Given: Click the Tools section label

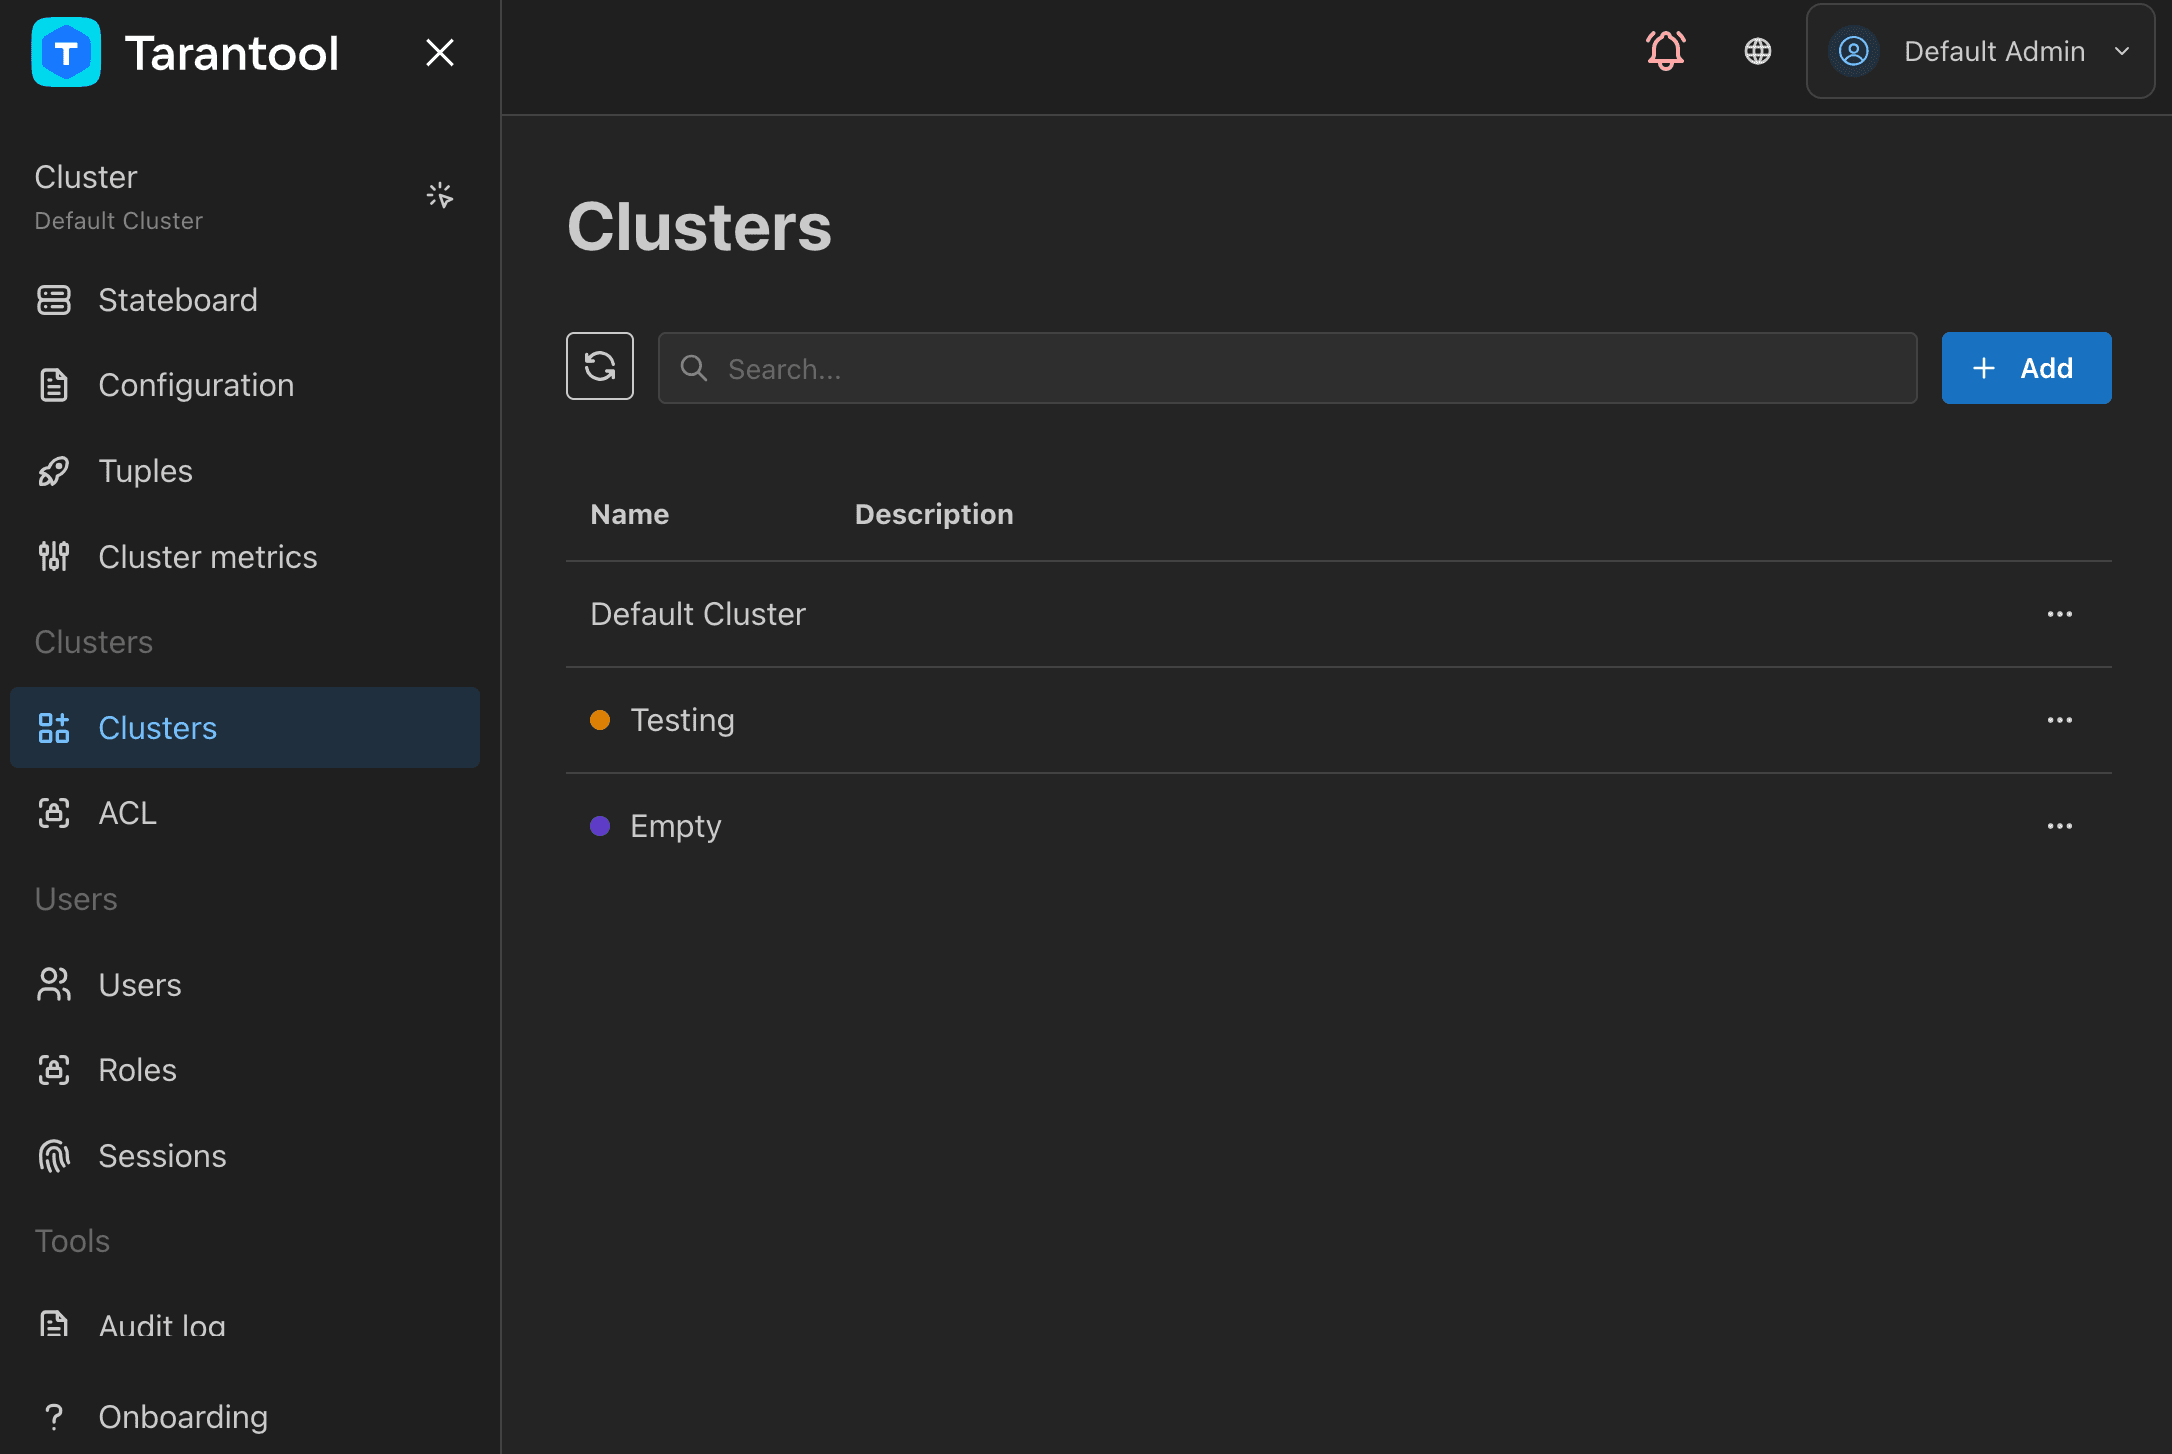Looking at the screenshot, I should point(72,1241).
